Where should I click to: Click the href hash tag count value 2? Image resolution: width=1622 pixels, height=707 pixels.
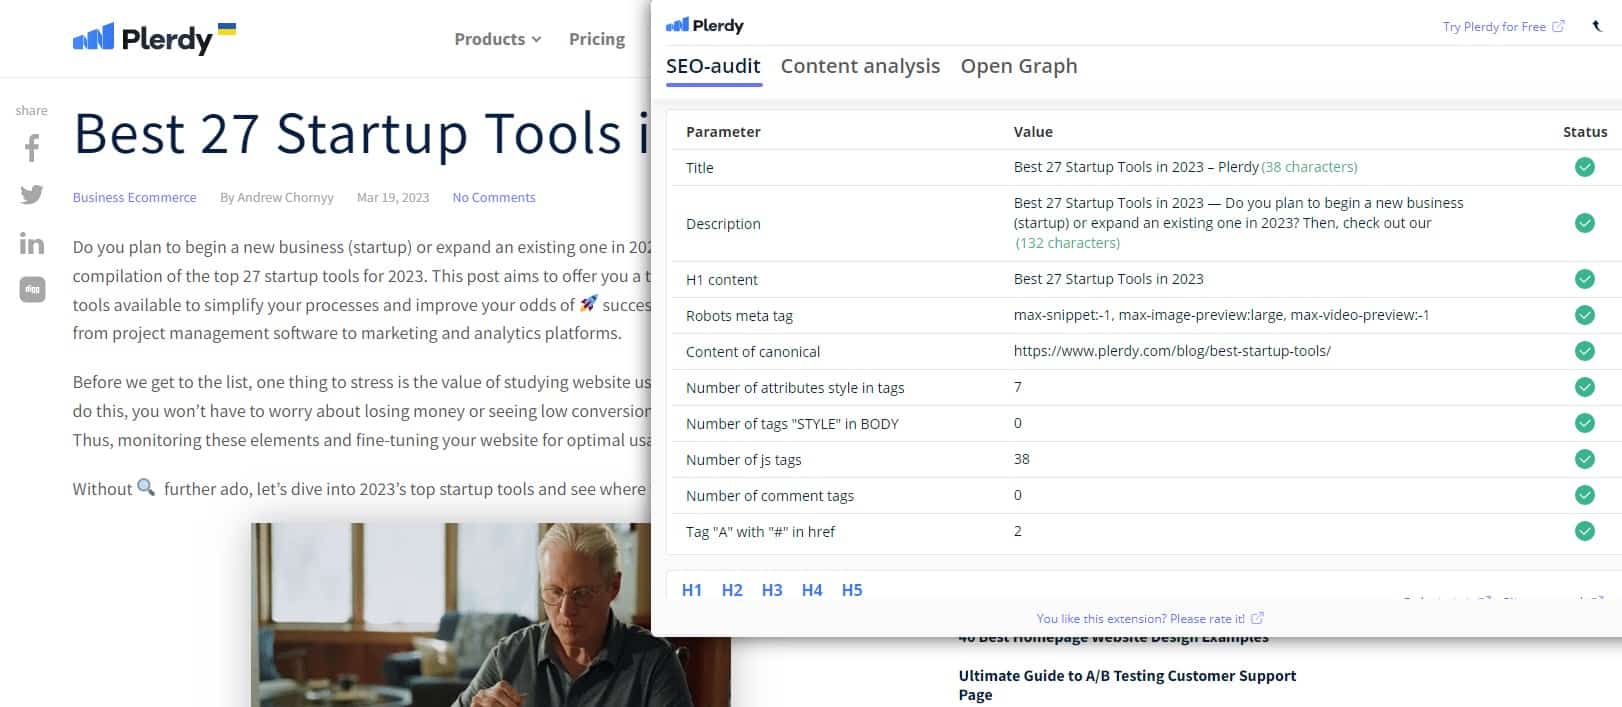(1018, 531)
